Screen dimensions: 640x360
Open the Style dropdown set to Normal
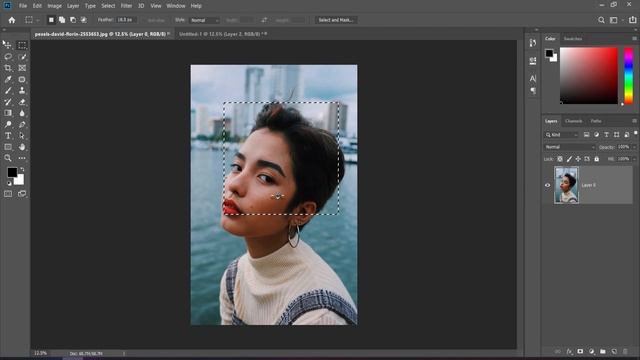pos(204,20)
